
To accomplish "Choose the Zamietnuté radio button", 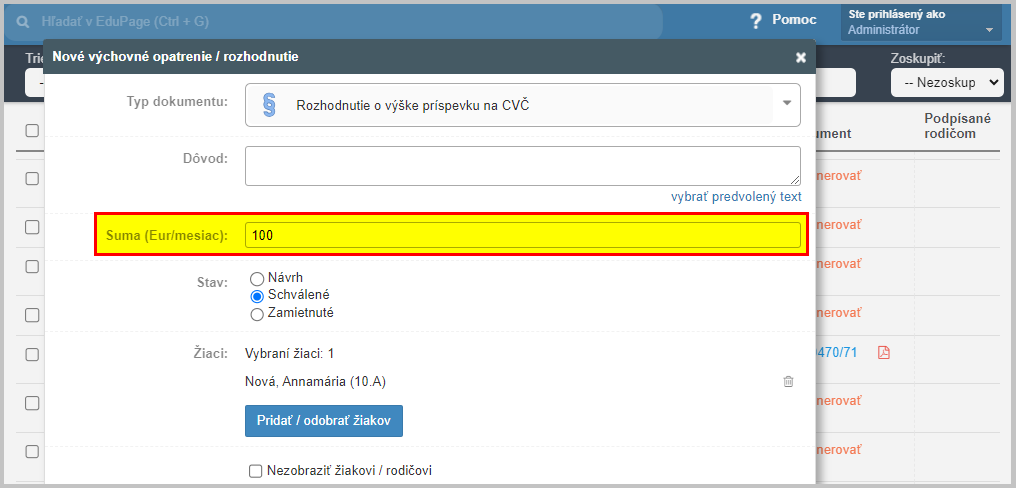I will pyautogui.click(x=257, y=314).
